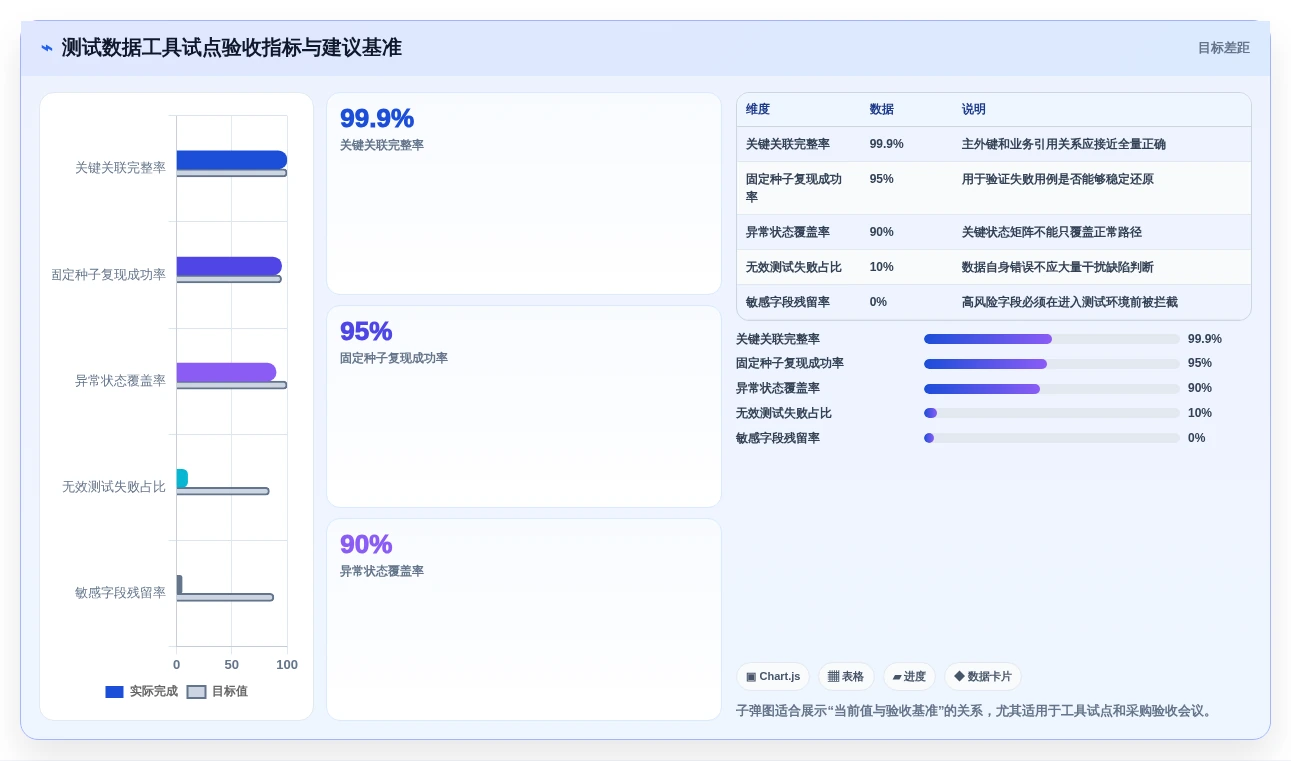
Task: Click the 固定种子复现成功率 progress bar
Action: (1052, 364)
